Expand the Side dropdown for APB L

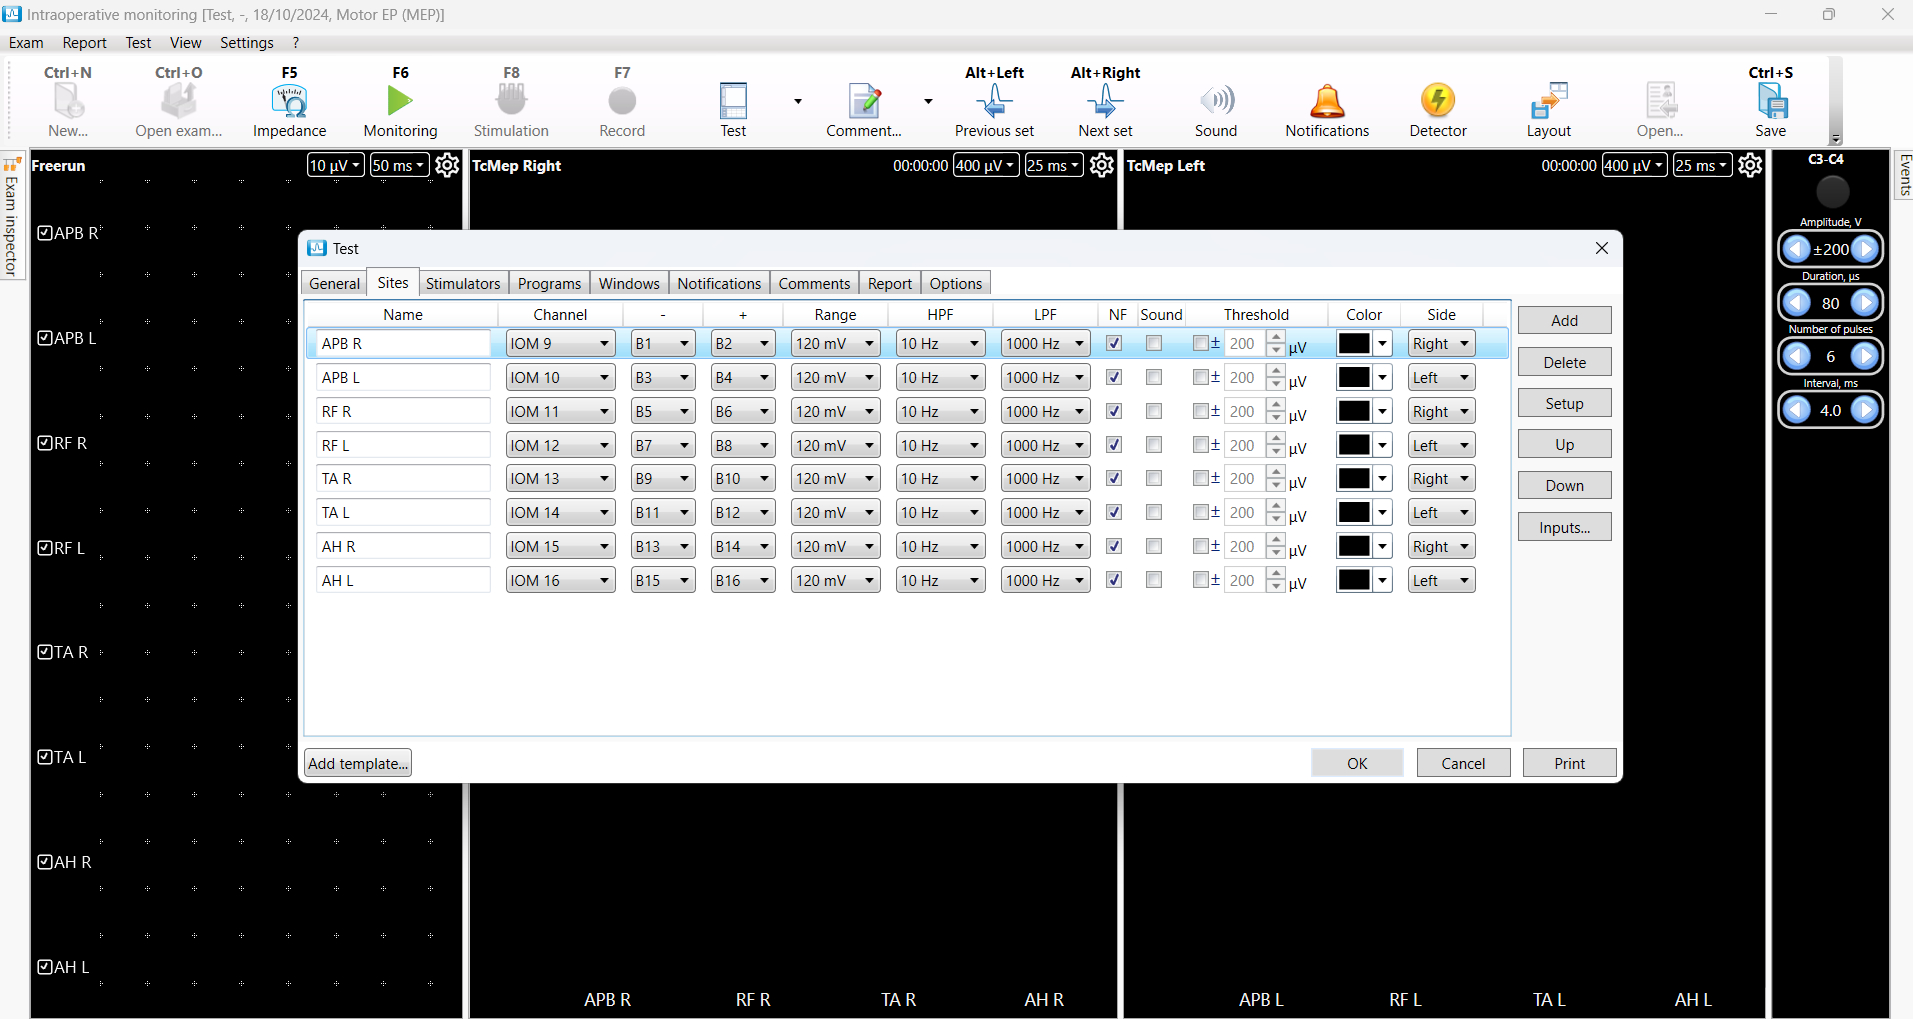[x=1441, y=377]
